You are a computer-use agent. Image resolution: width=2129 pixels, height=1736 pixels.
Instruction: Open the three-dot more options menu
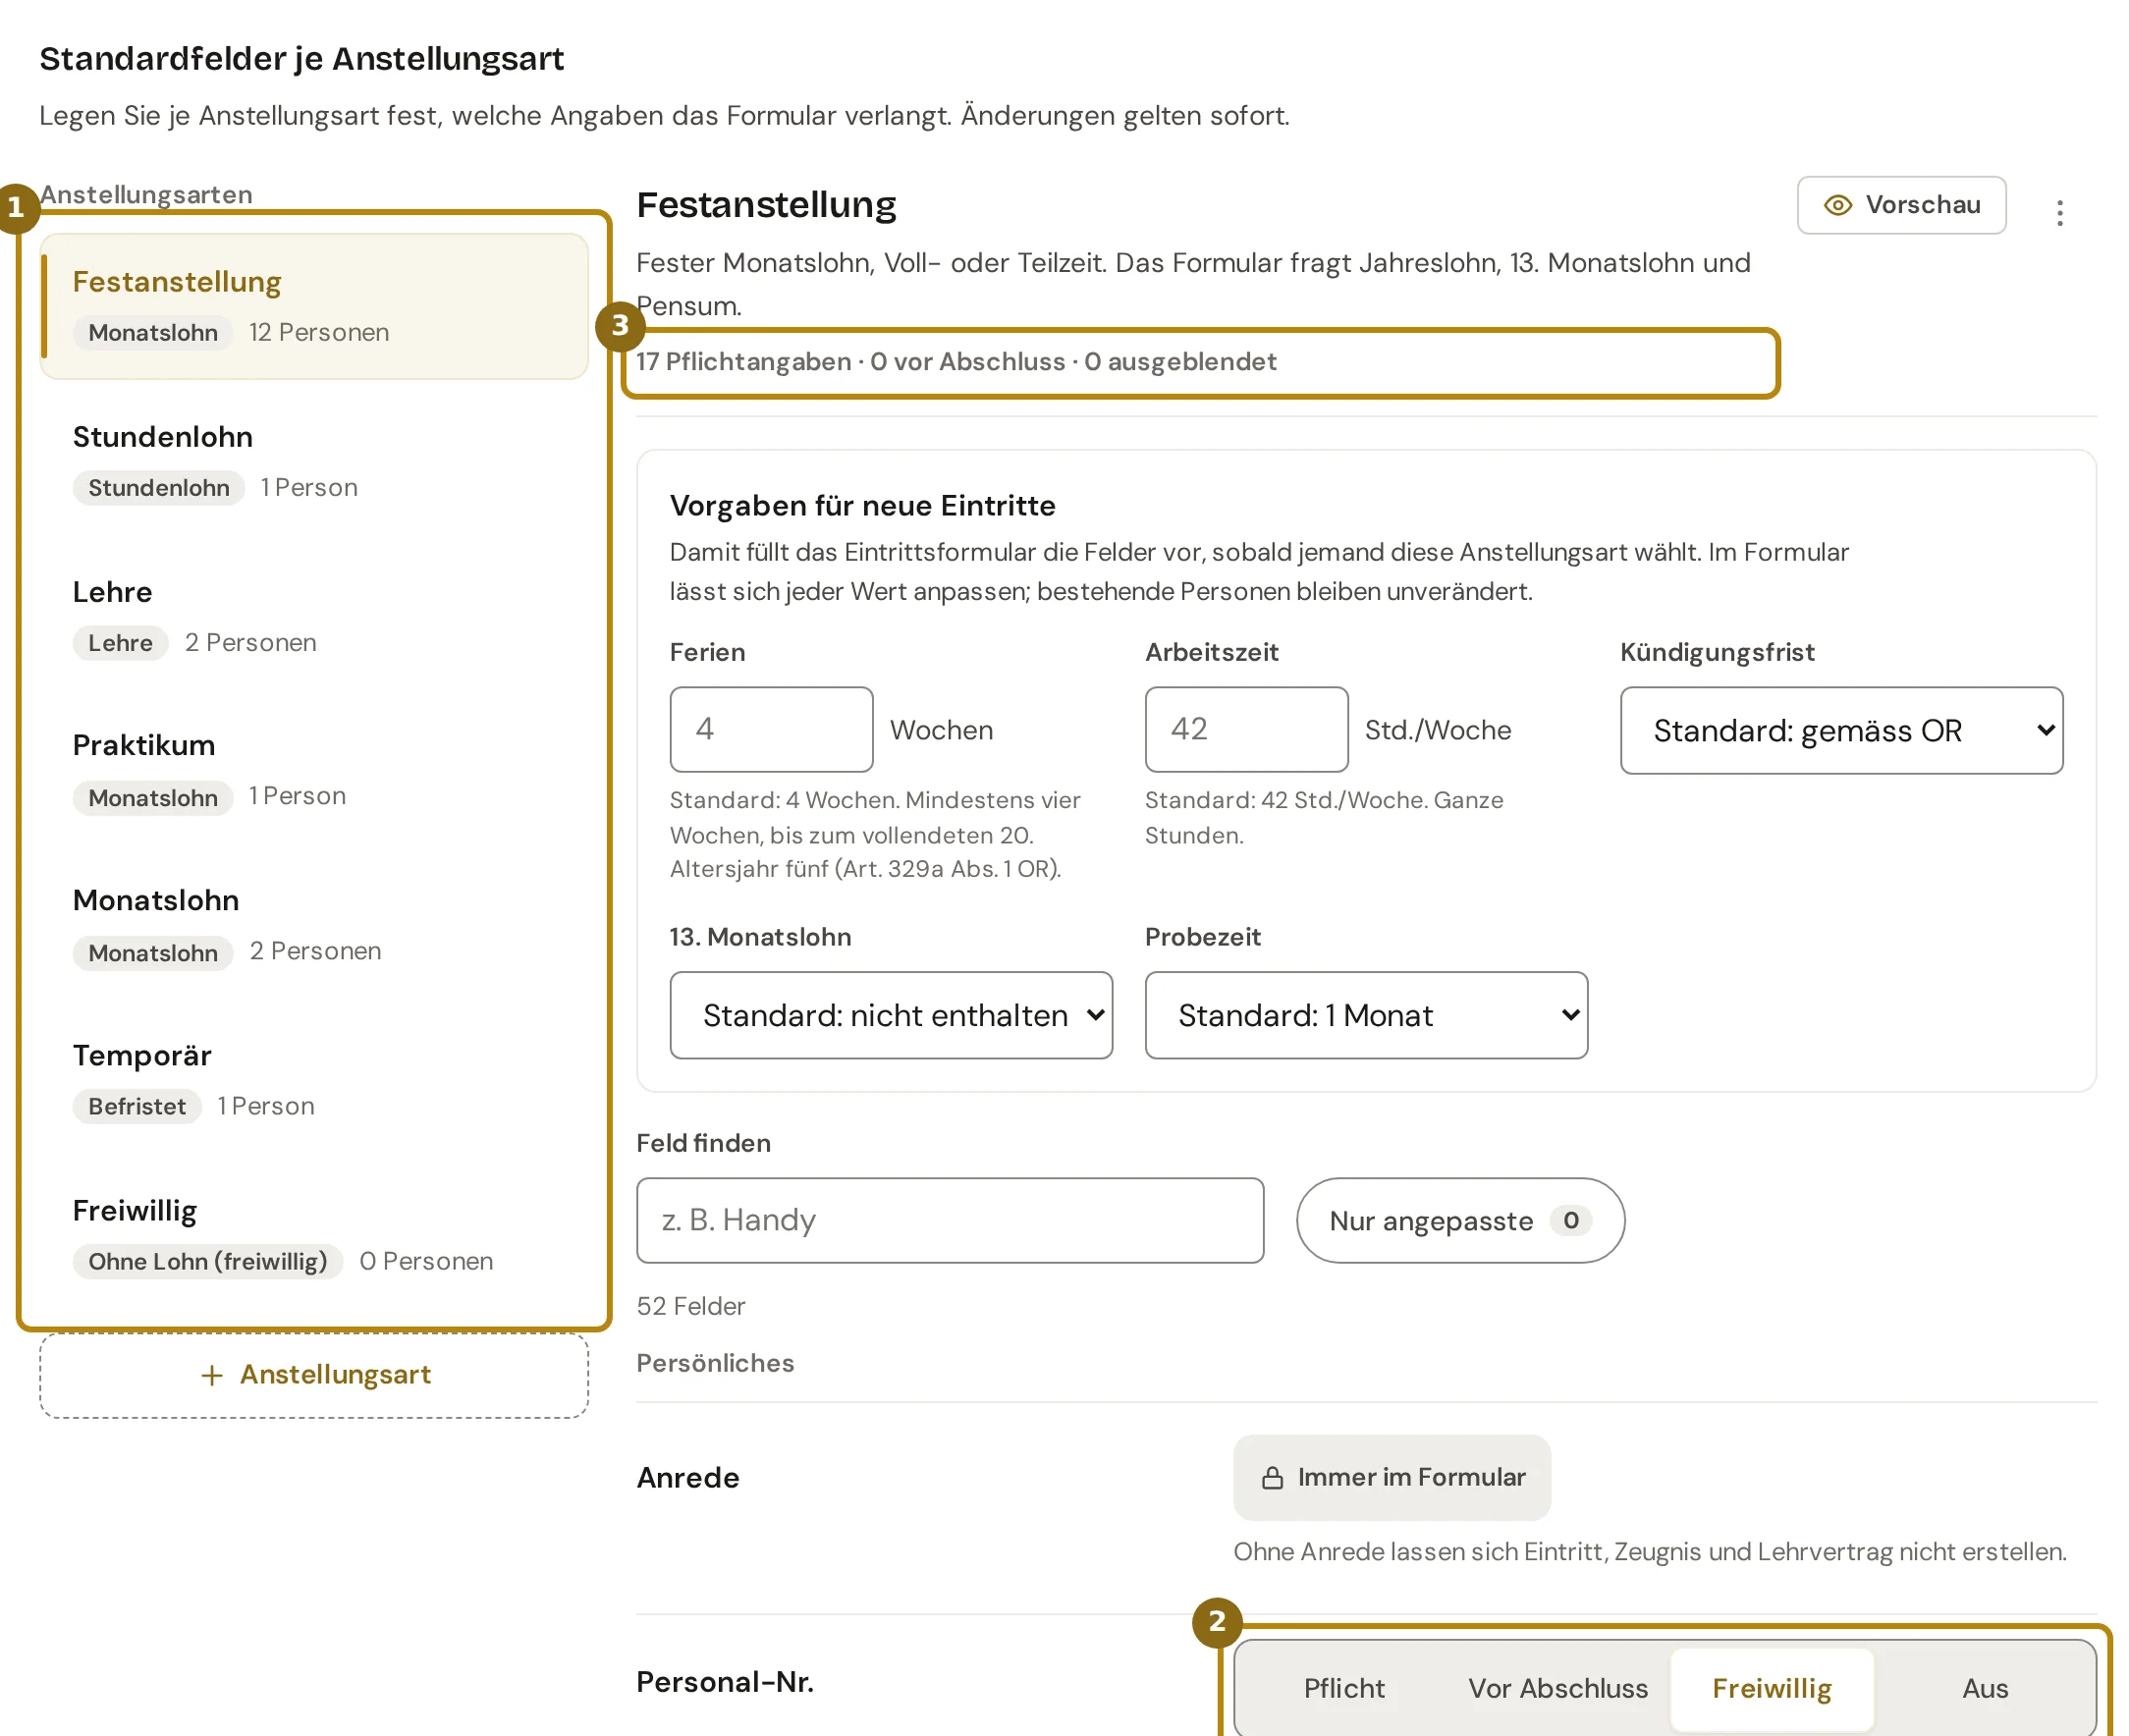coord(2059,212)
